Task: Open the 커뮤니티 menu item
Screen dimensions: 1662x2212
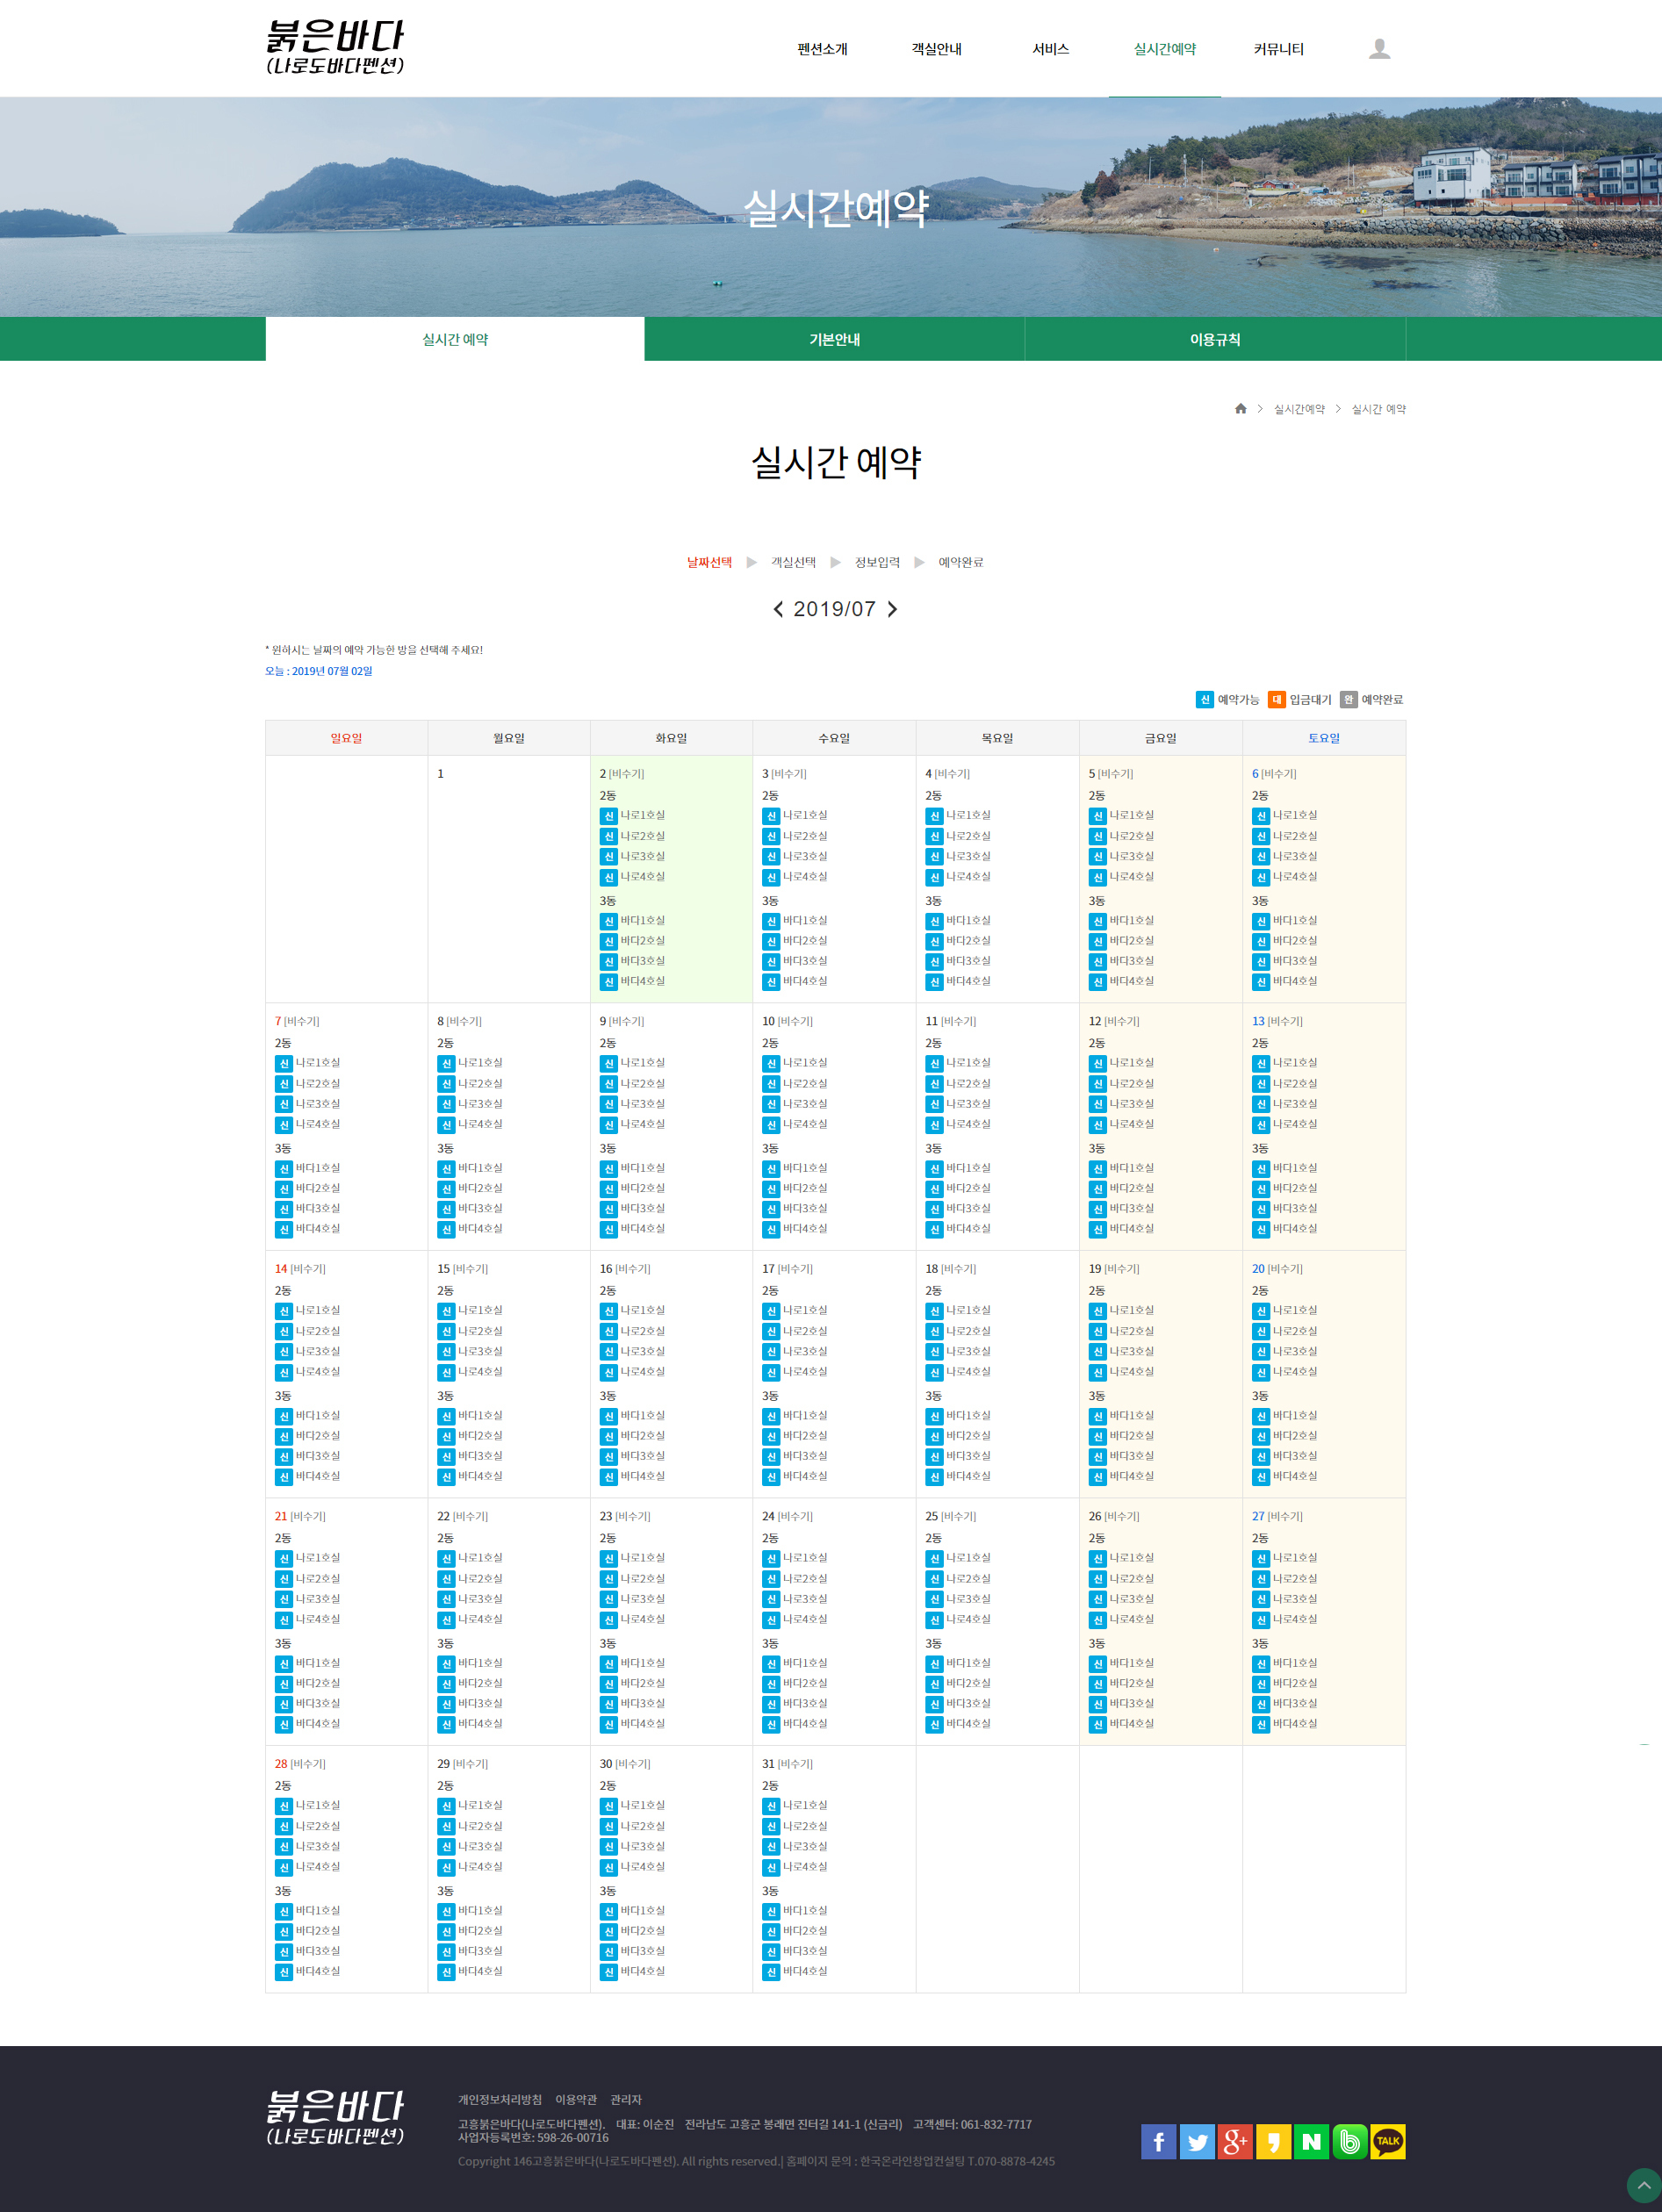Action: click(1278, 49)
